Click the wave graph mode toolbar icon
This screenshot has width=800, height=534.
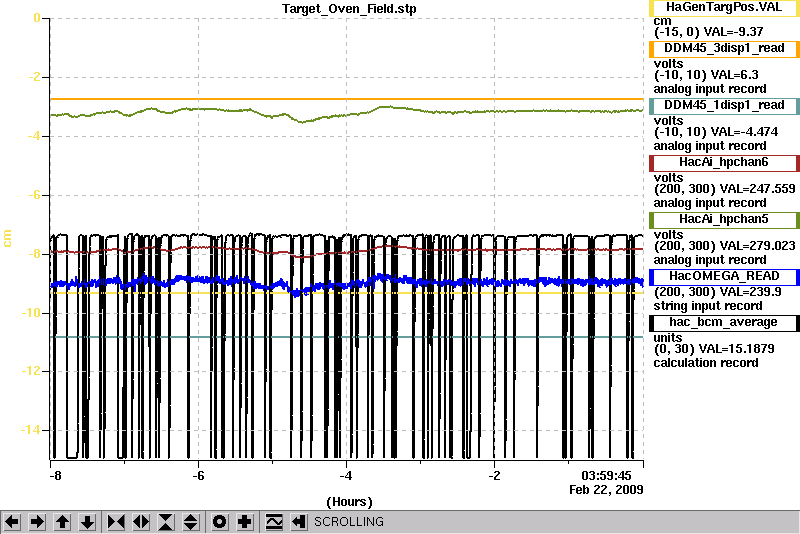pos(274,522)
